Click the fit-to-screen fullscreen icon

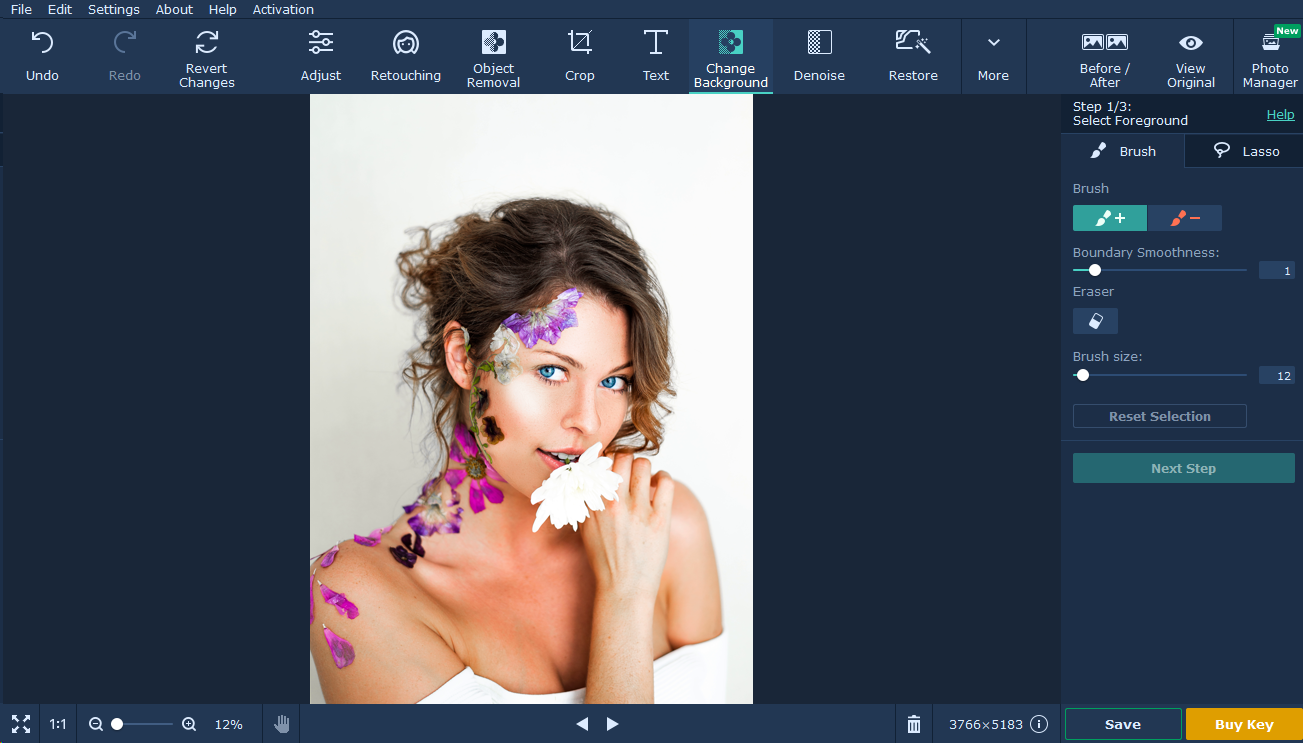pos(21,724)
